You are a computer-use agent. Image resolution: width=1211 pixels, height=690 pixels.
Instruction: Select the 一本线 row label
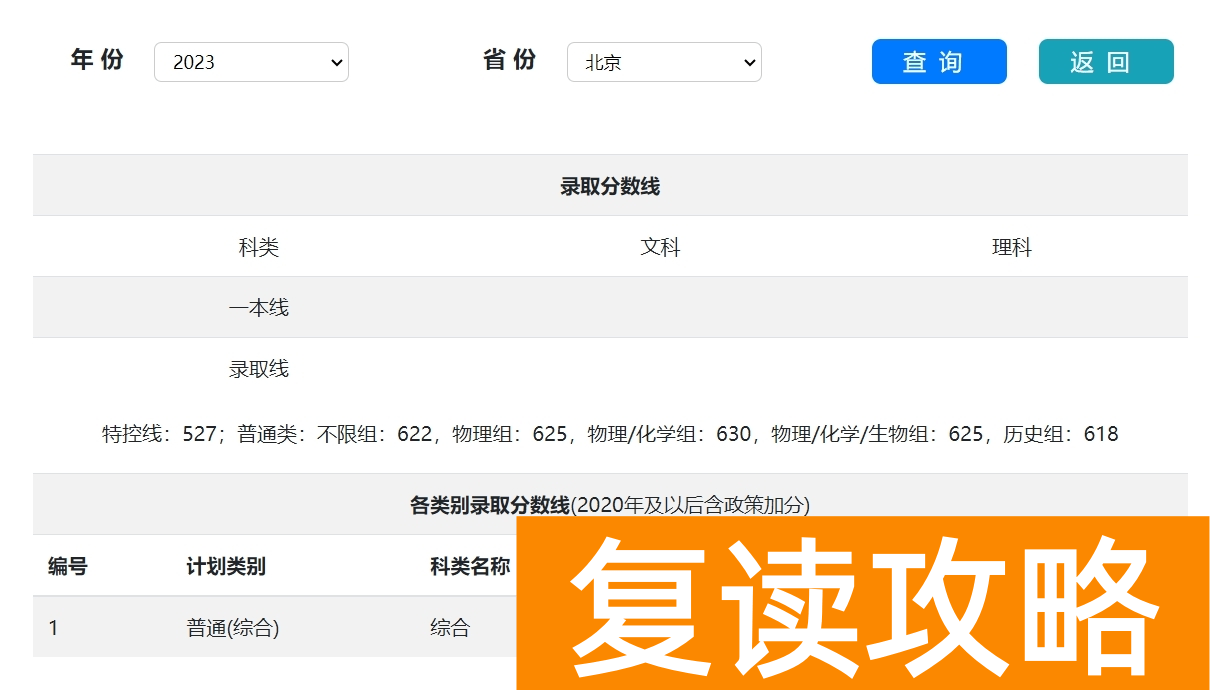[258, 307]
